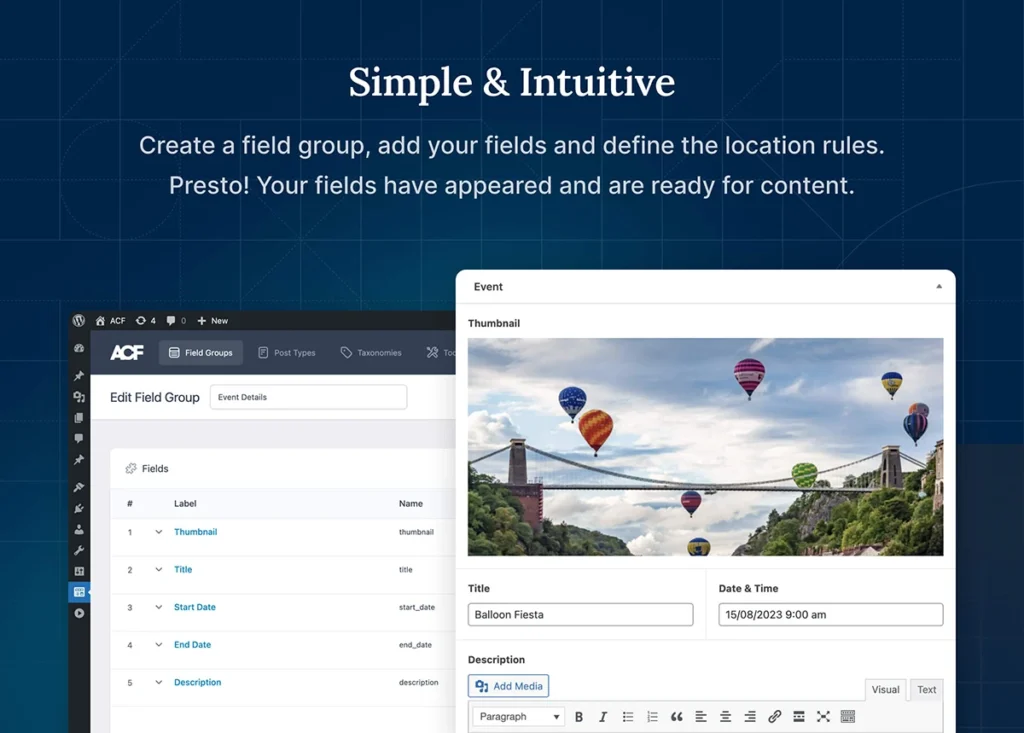Viewport: 1024px width, 733px height.
Task: Open the Post Types tab
Action: click(x=286, y=353)
